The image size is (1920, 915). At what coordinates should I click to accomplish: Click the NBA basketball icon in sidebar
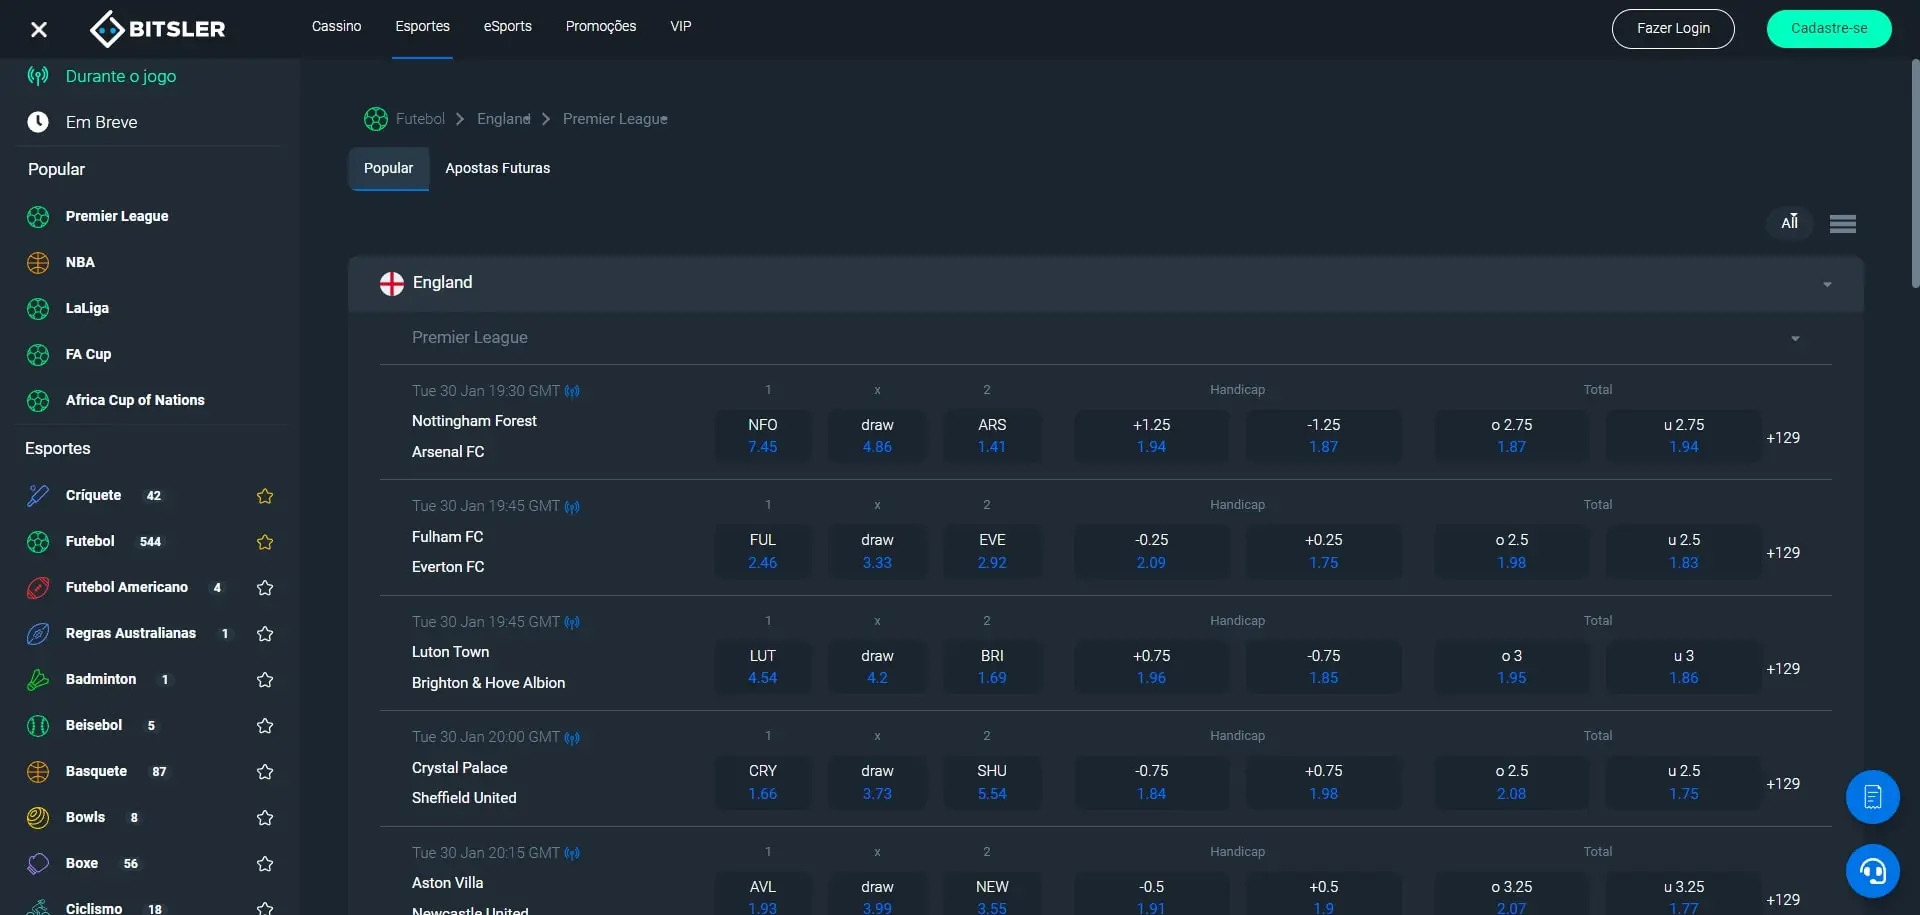pos(38,262)
